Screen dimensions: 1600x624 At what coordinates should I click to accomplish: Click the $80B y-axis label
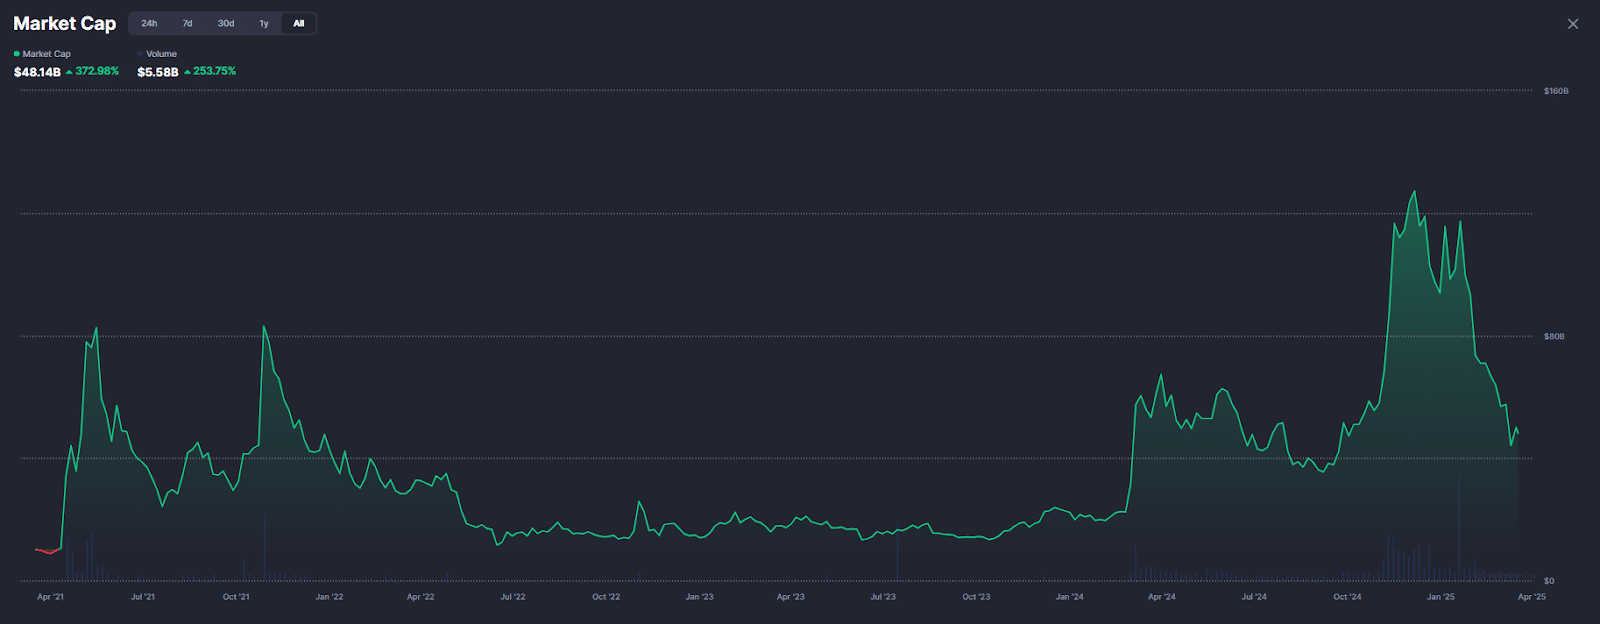1554,336
